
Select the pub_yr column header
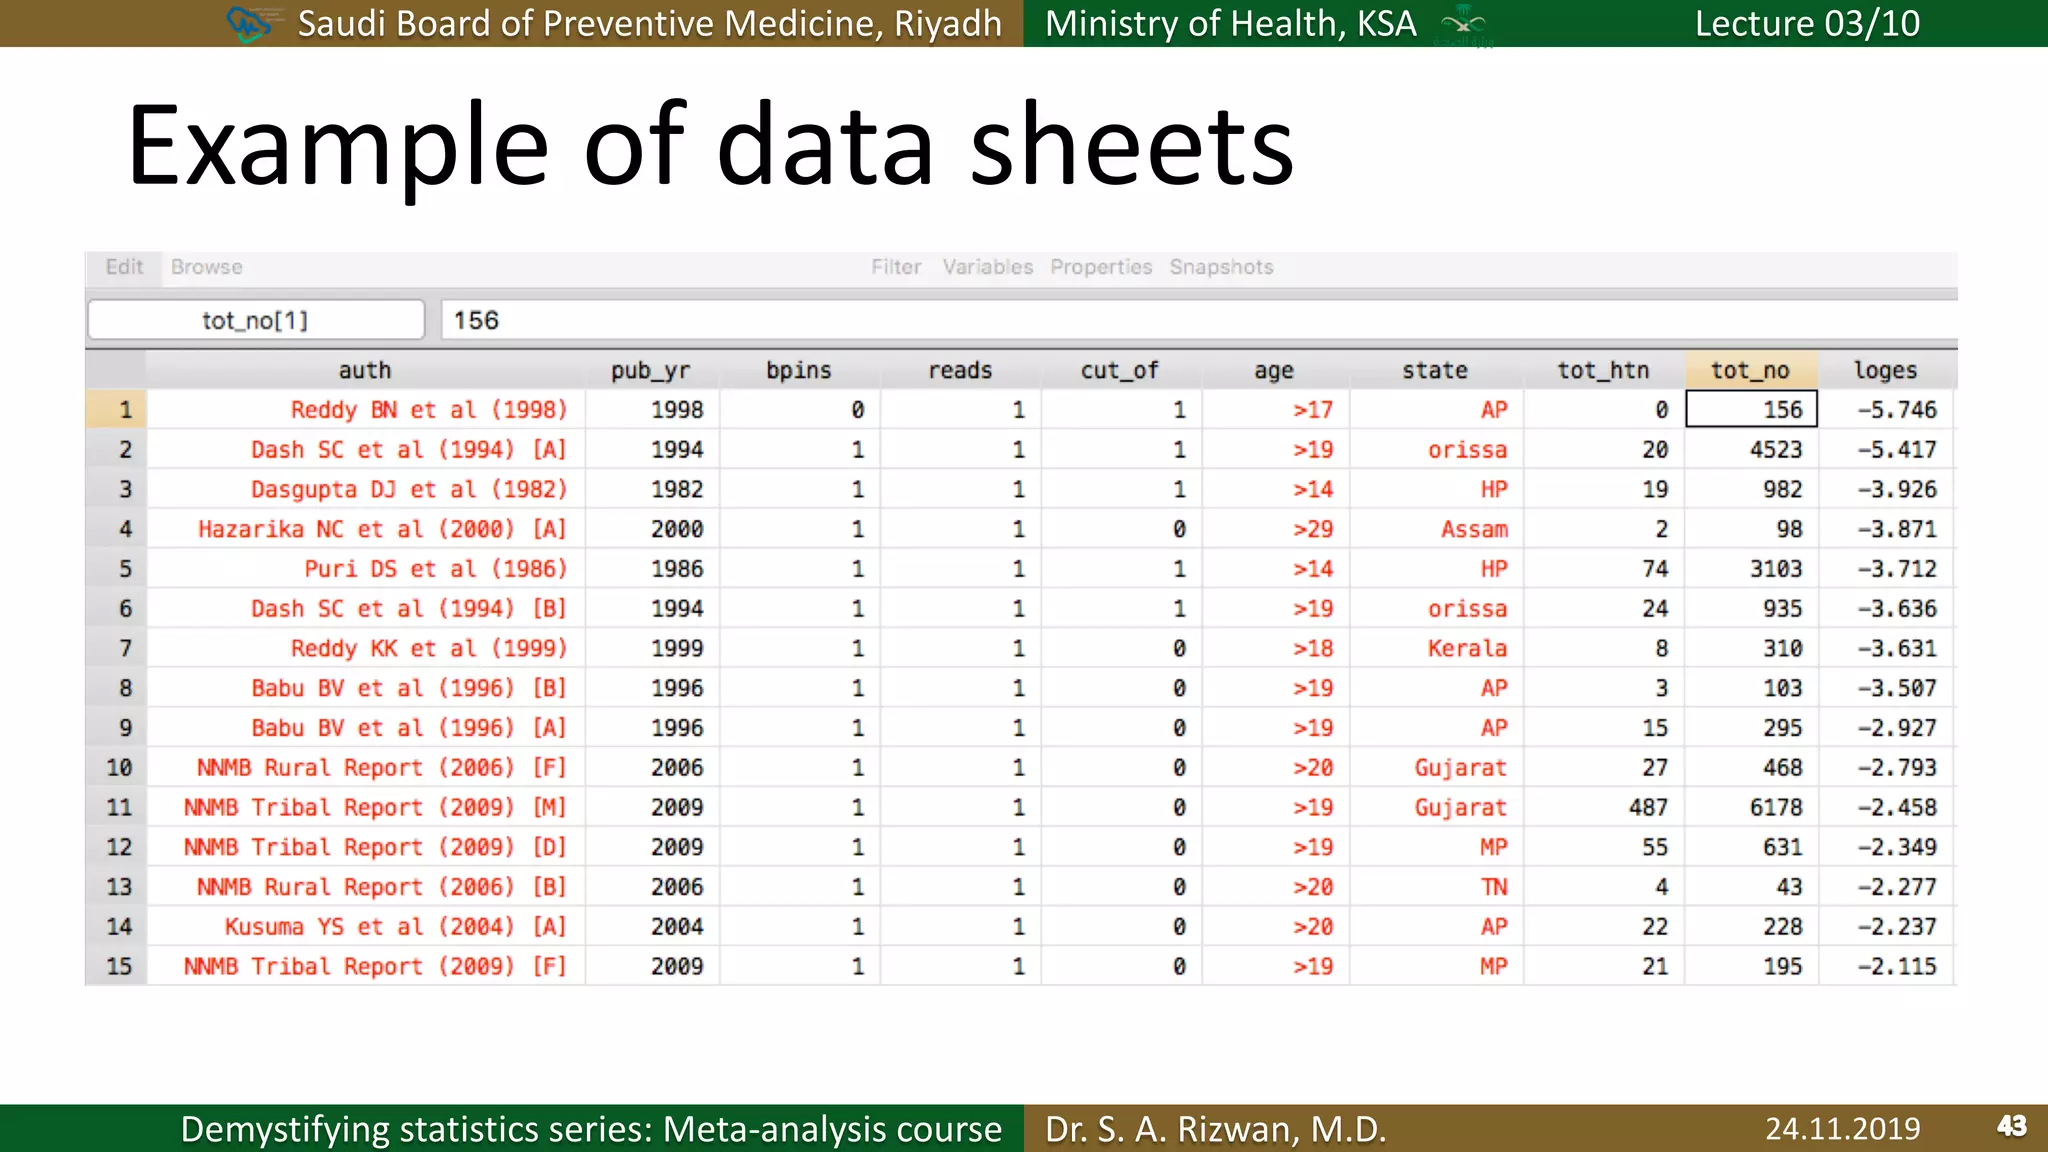[x=651, y=370]
